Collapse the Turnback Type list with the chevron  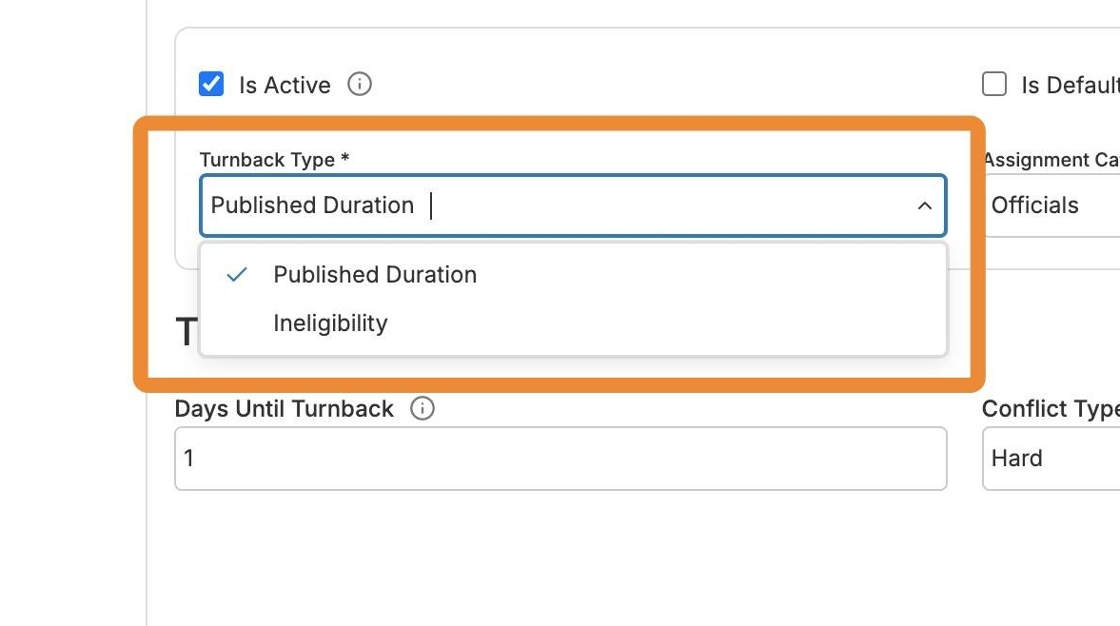(924, 206)
